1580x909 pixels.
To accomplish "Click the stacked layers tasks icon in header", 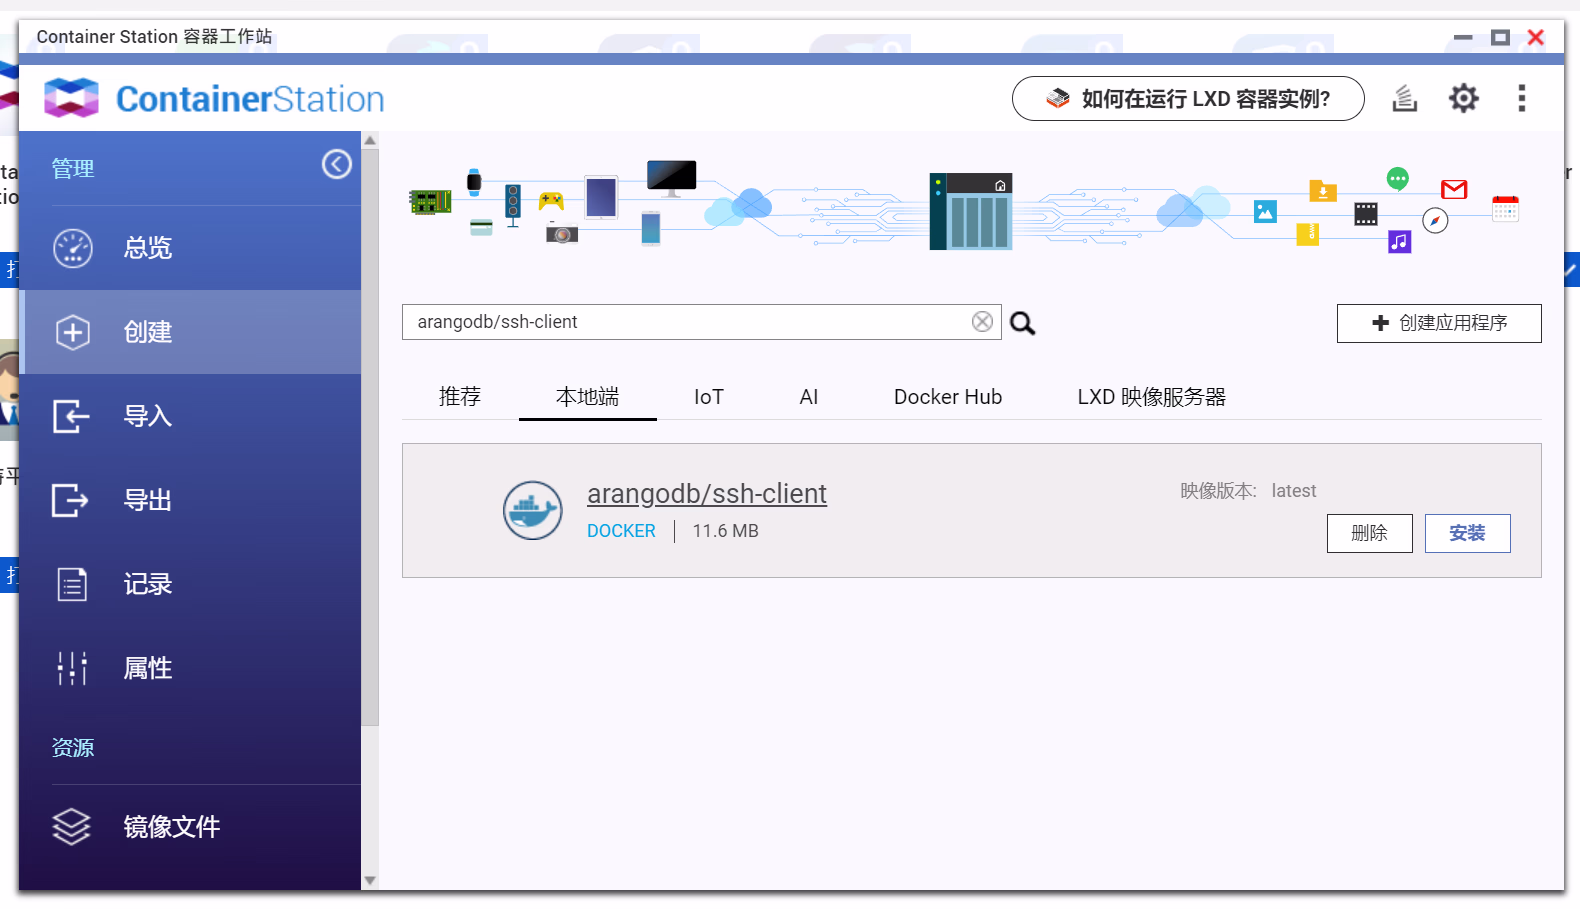I will (1405, 98).
